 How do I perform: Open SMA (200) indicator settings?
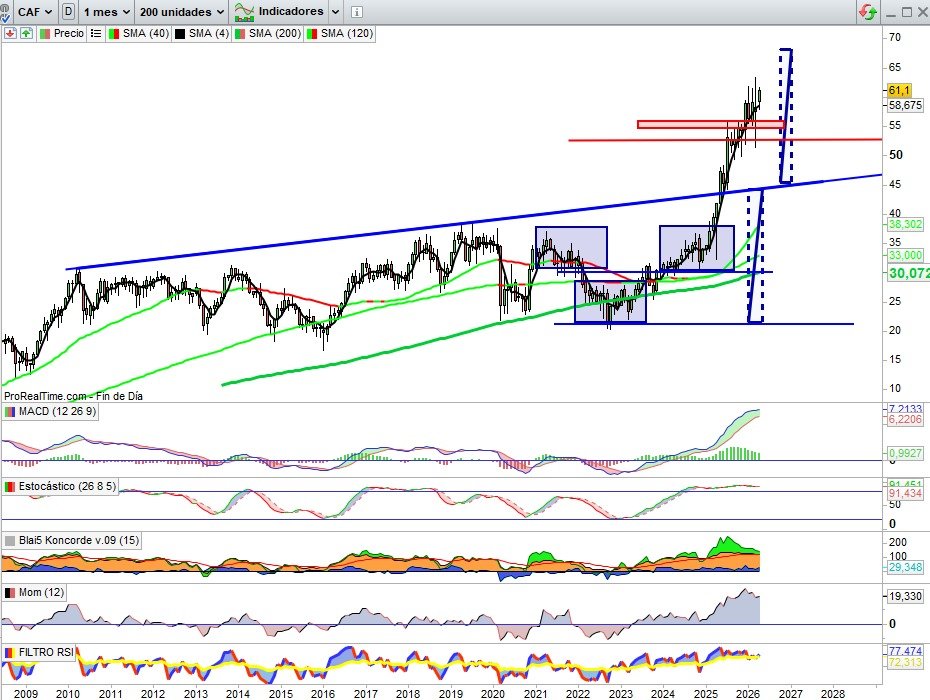[x=275, y=33]
